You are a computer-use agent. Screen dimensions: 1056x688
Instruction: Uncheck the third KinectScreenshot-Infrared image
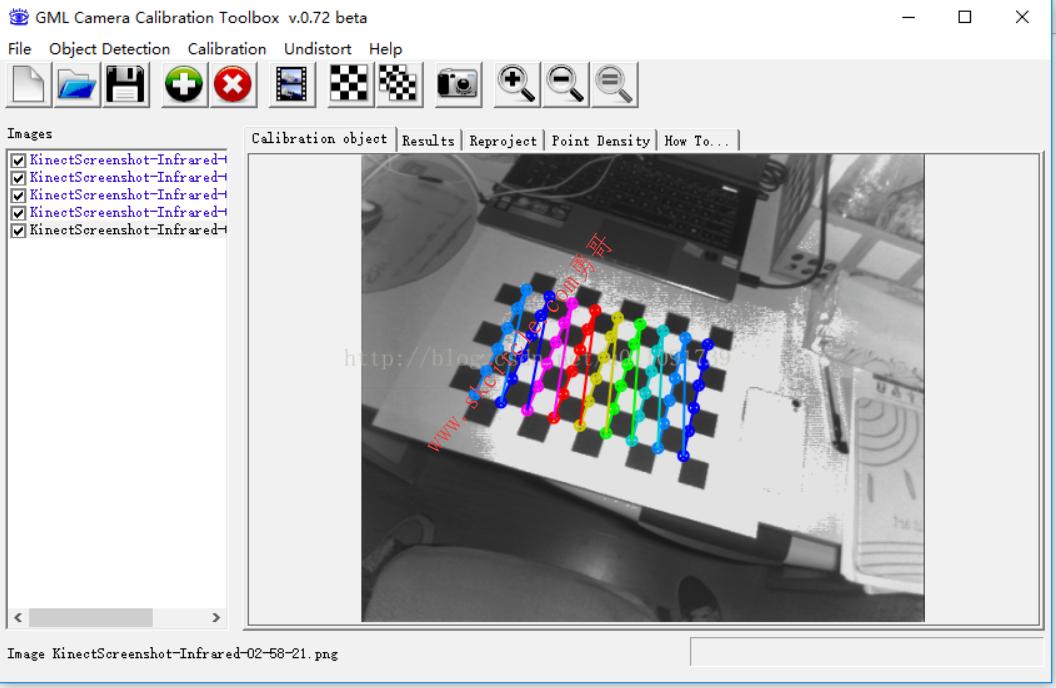(19, 196)
